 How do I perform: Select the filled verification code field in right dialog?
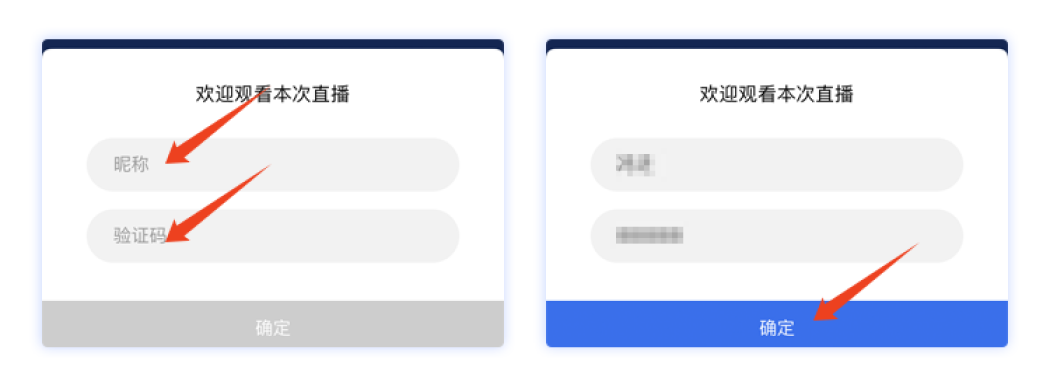[x=777, y=236]
